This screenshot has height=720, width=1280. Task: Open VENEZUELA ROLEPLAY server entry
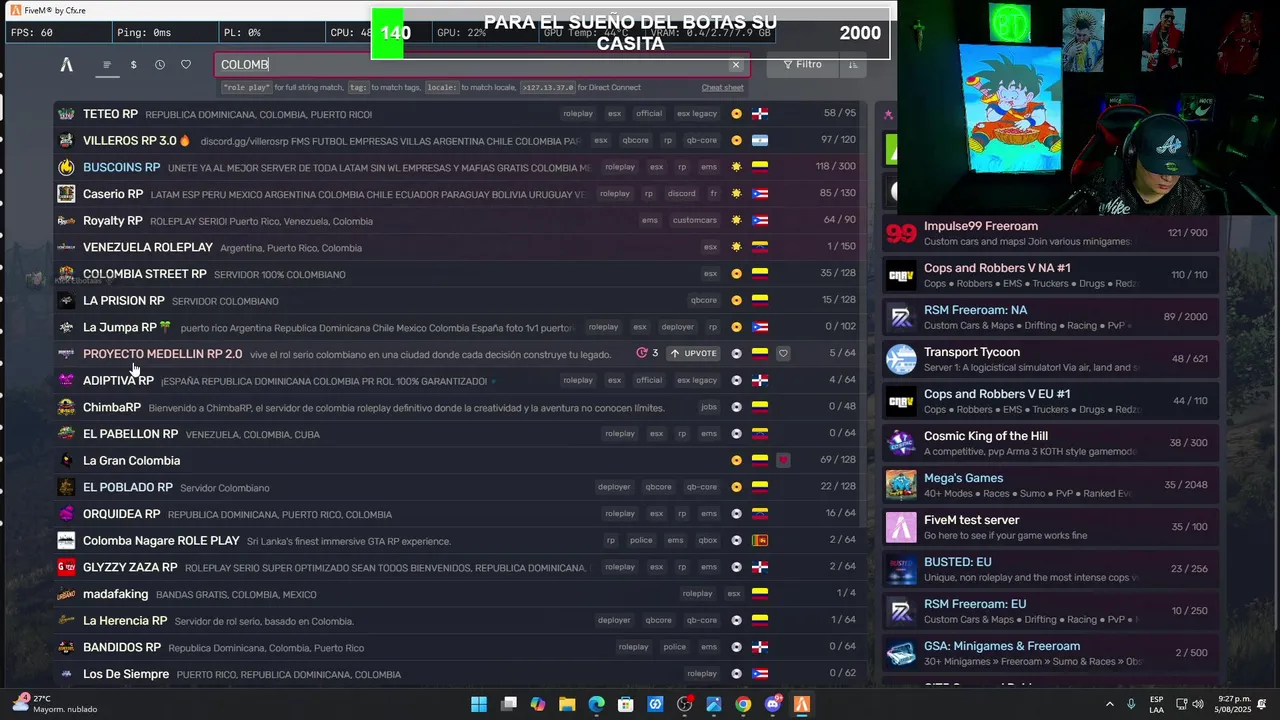point(460,247)
